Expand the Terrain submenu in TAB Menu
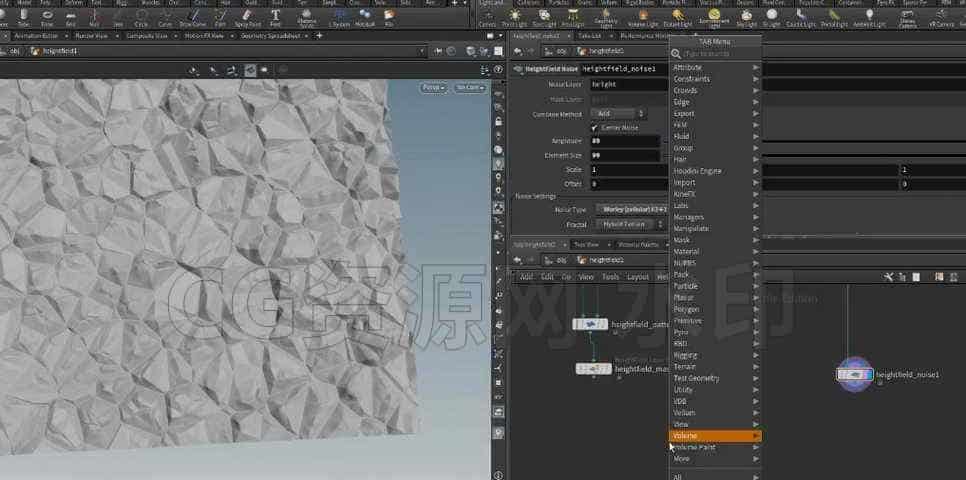This screenshot has width=966, height=480. (x=715, y=367)
